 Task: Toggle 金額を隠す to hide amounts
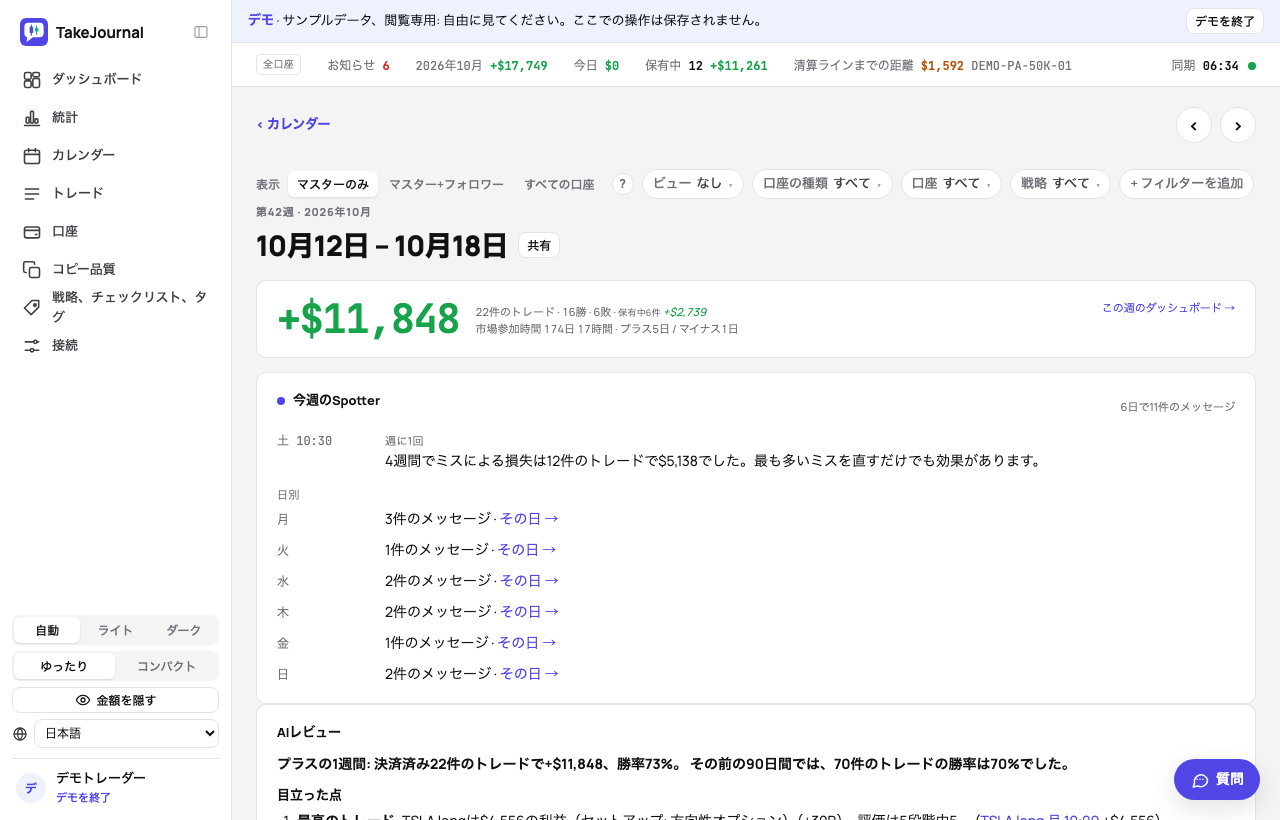click(115, 700)
